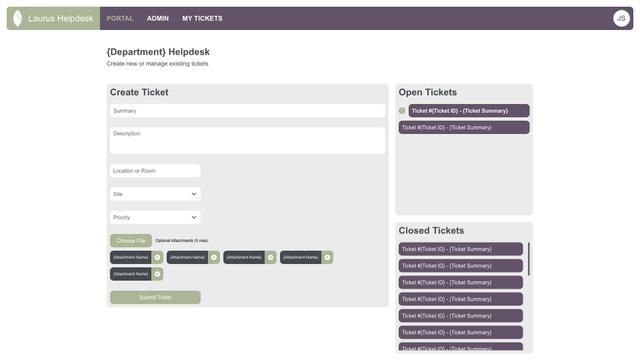Screen dimensions: 640x360
Task: Open the first closed ticket in list
Action: pos(461,249)
